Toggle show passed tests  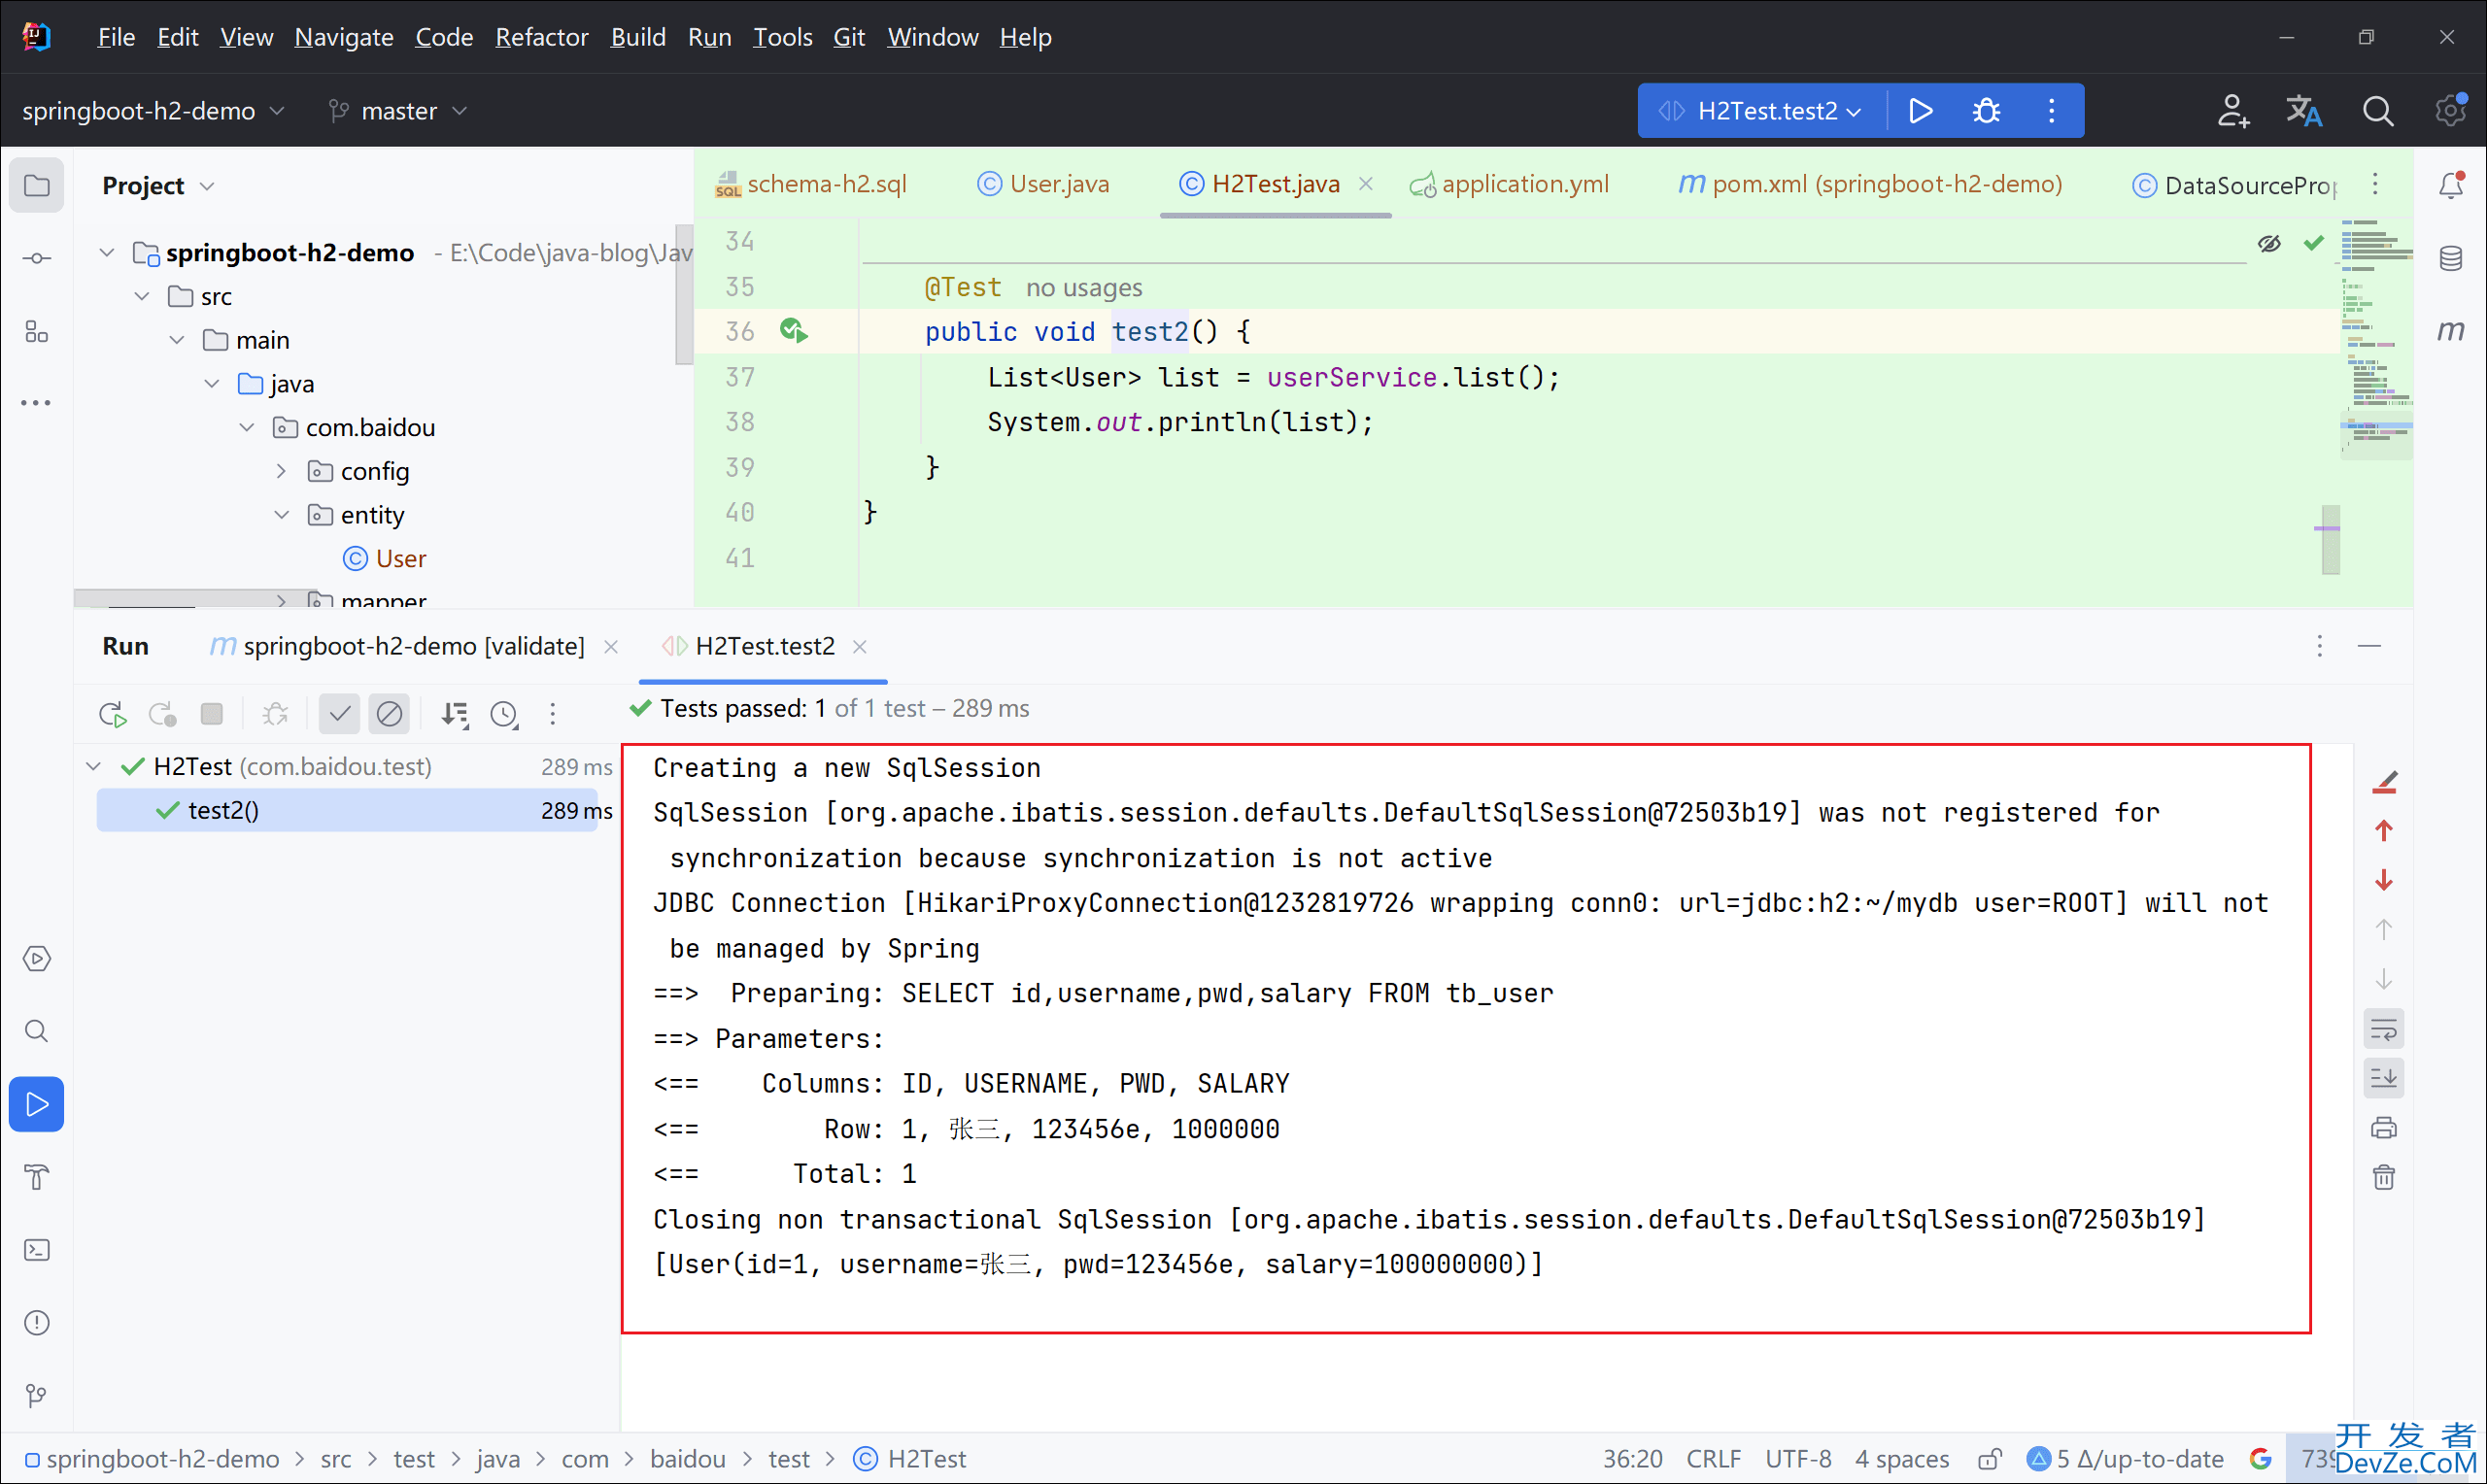(x=340, y=714)
